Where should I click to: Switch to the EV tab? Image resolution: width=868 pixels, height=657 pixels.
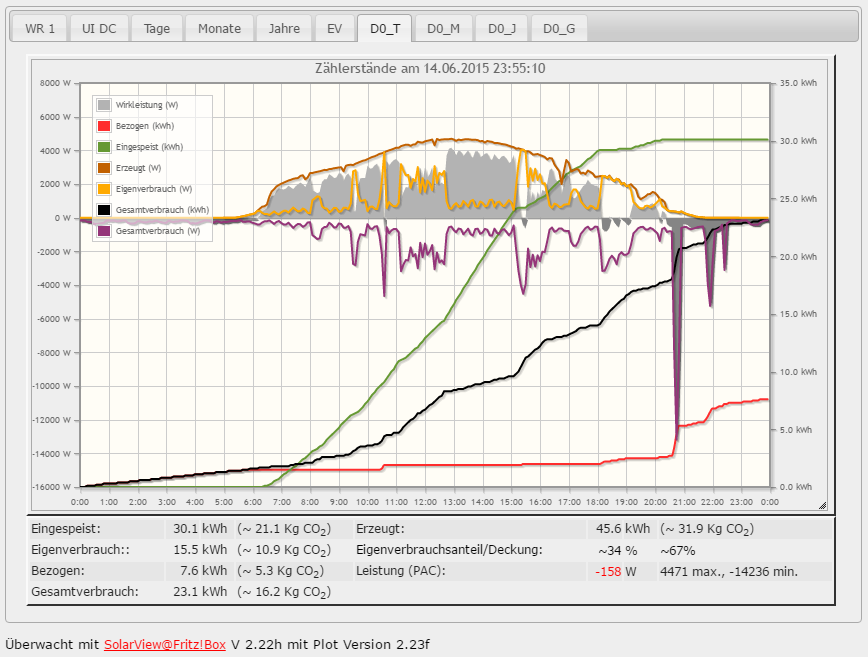pos(334,28)
